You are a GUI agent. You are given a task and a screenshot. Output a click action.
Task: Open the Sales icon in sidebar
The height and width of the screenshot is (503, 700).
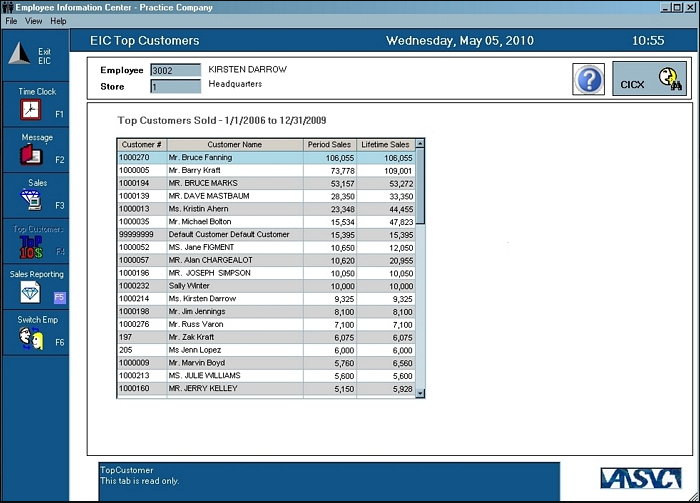click(31, 201)
